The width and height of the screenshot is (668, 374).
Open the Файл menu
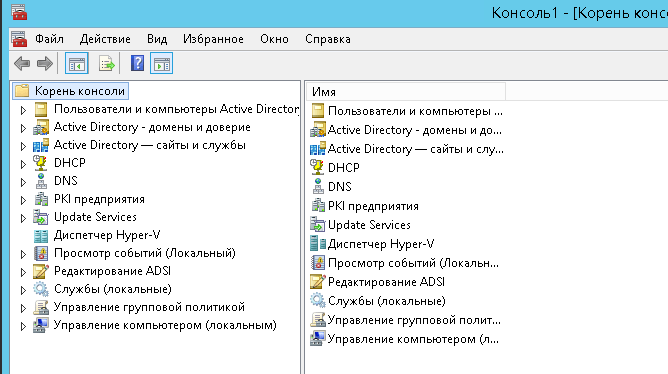(49, 39)
